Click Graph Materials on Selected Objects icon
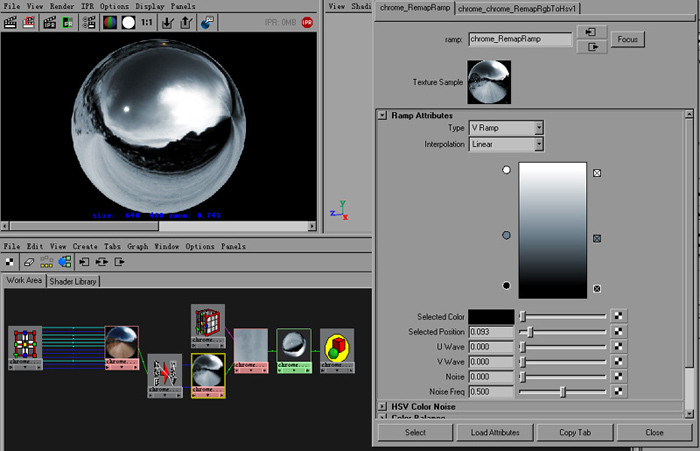Image resolution: width=700 pixels, height=451 pixels. [65, 262]
